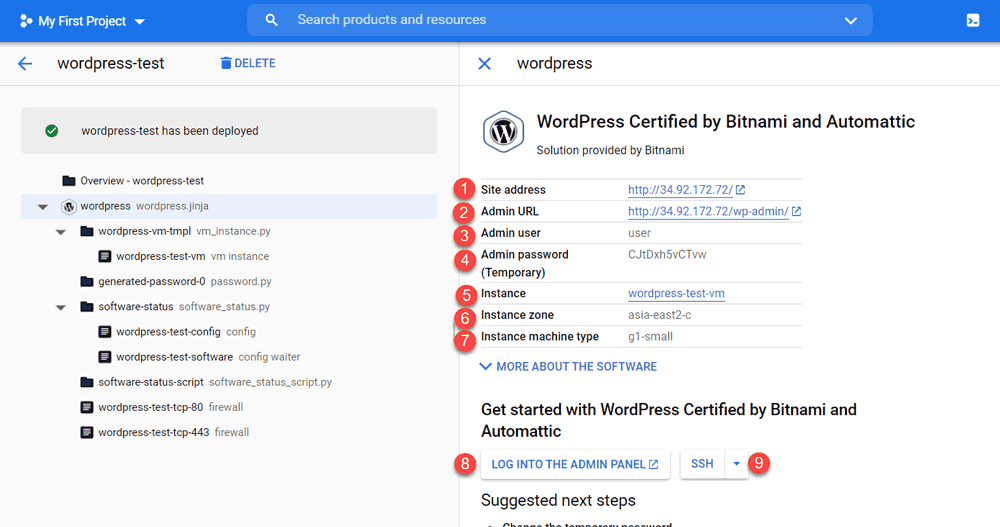This screenshot has width=1000, height=527.
Task: Click folder icon next to Overview - wordpress-test
Action: click(x=69, y=181)
